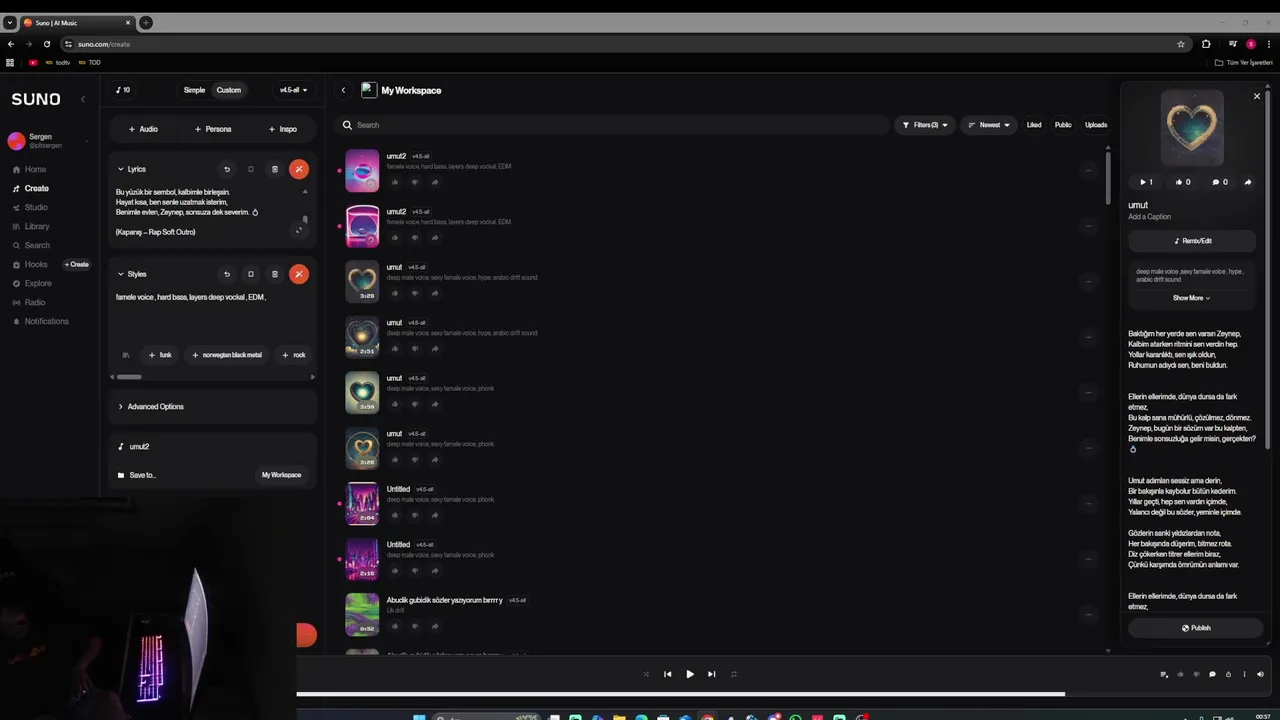This screenshot has width=1280, height=720.
Task: Toggle repeat in the player bar
Action: [733, 674]
